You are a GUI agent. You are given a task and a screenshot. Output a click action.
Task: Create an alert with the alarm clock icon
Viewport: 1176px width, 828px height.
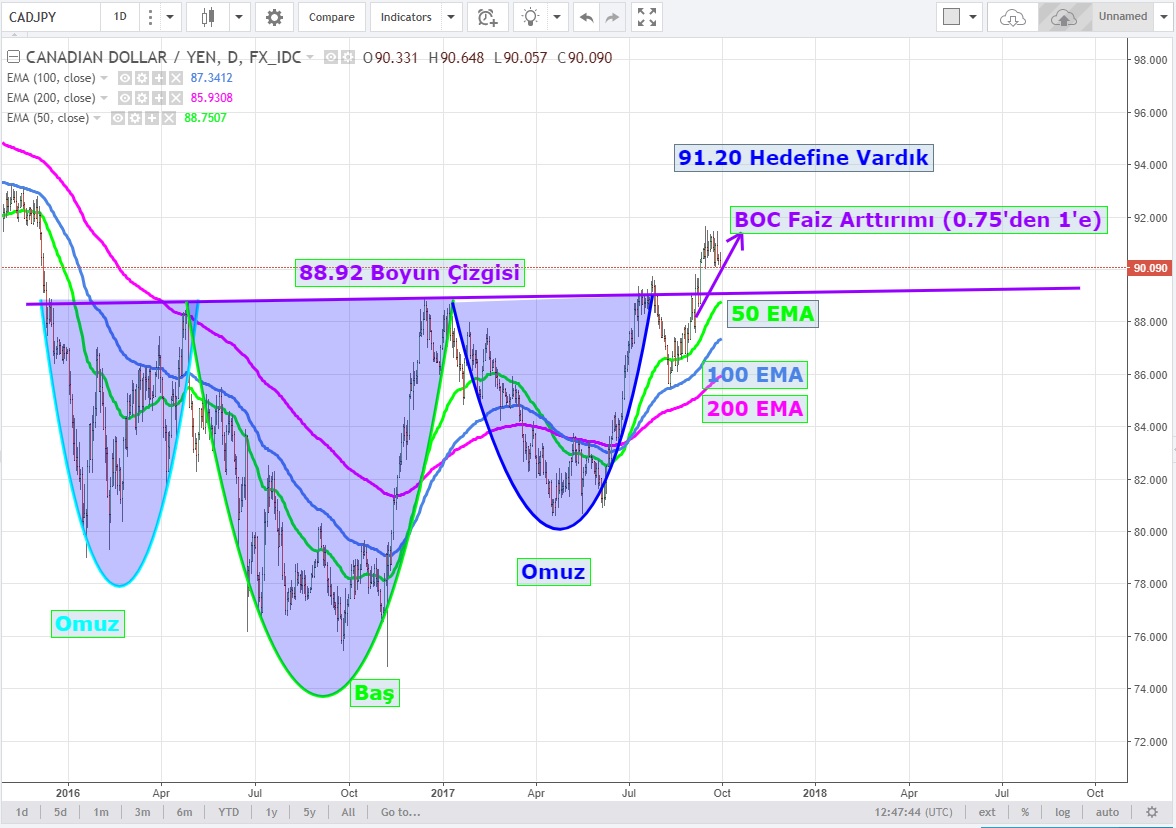point(487,17)
